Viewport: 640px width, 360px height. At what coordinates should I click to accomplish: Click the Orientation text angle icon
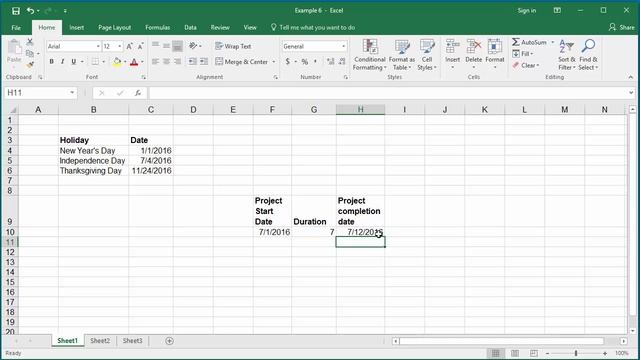(x=193, y=46)
